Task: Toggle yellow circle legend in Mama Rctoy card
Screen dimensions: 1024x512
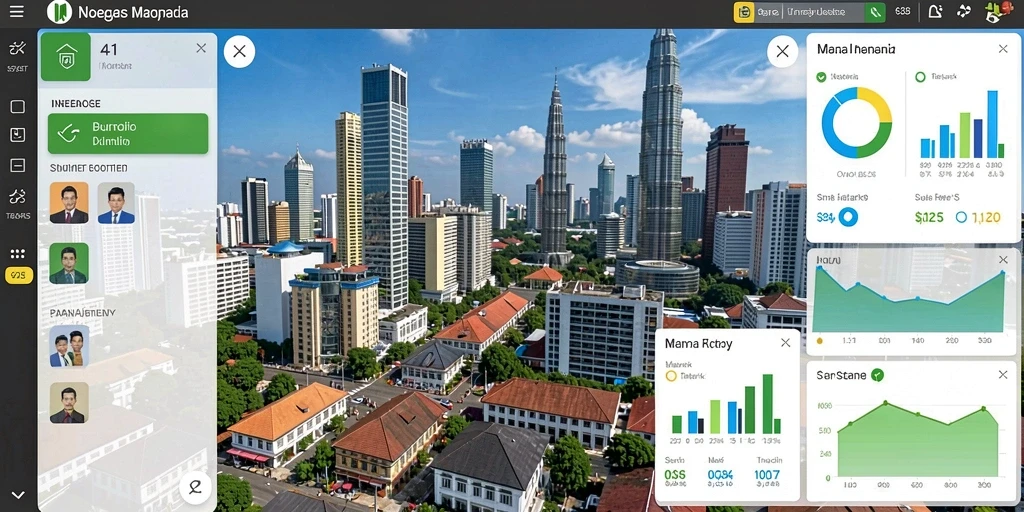Action: pyautogui.click(x=671, y=376)
